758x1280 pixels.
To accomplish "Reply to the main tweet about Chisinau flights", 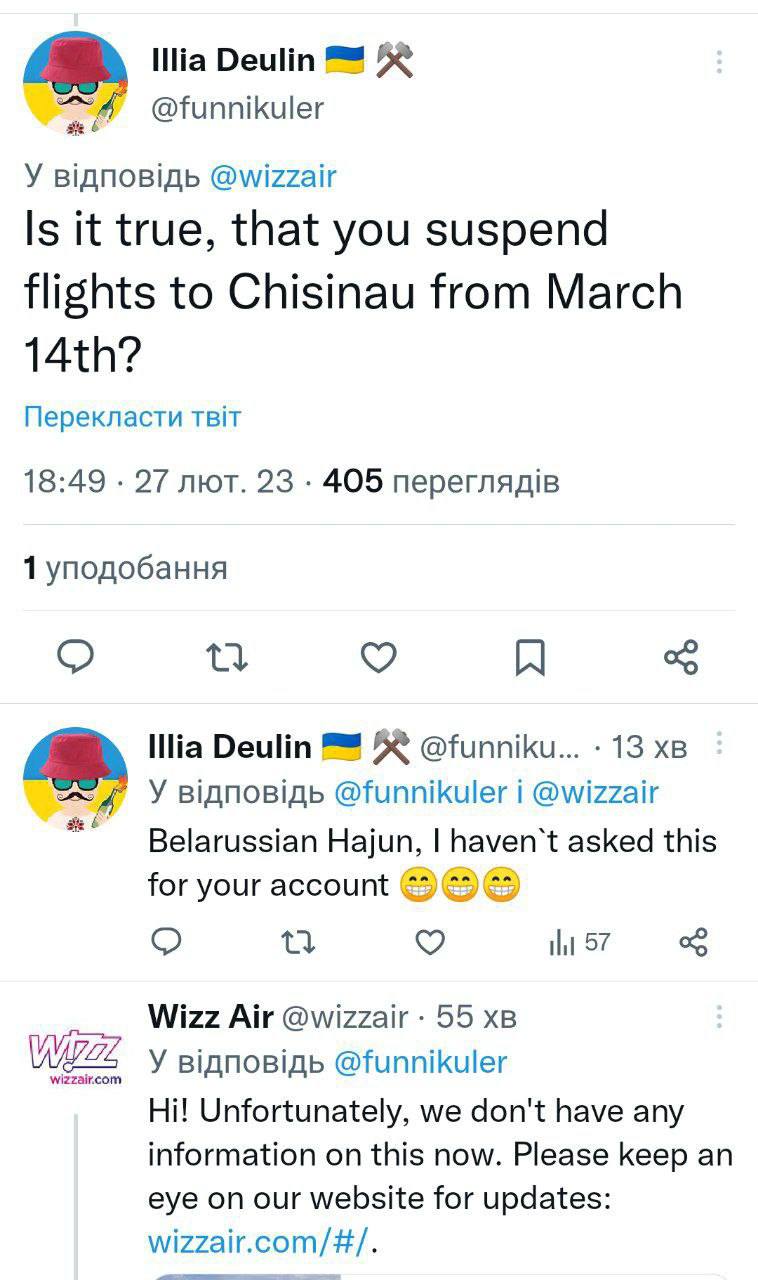I will pos(73,657).
